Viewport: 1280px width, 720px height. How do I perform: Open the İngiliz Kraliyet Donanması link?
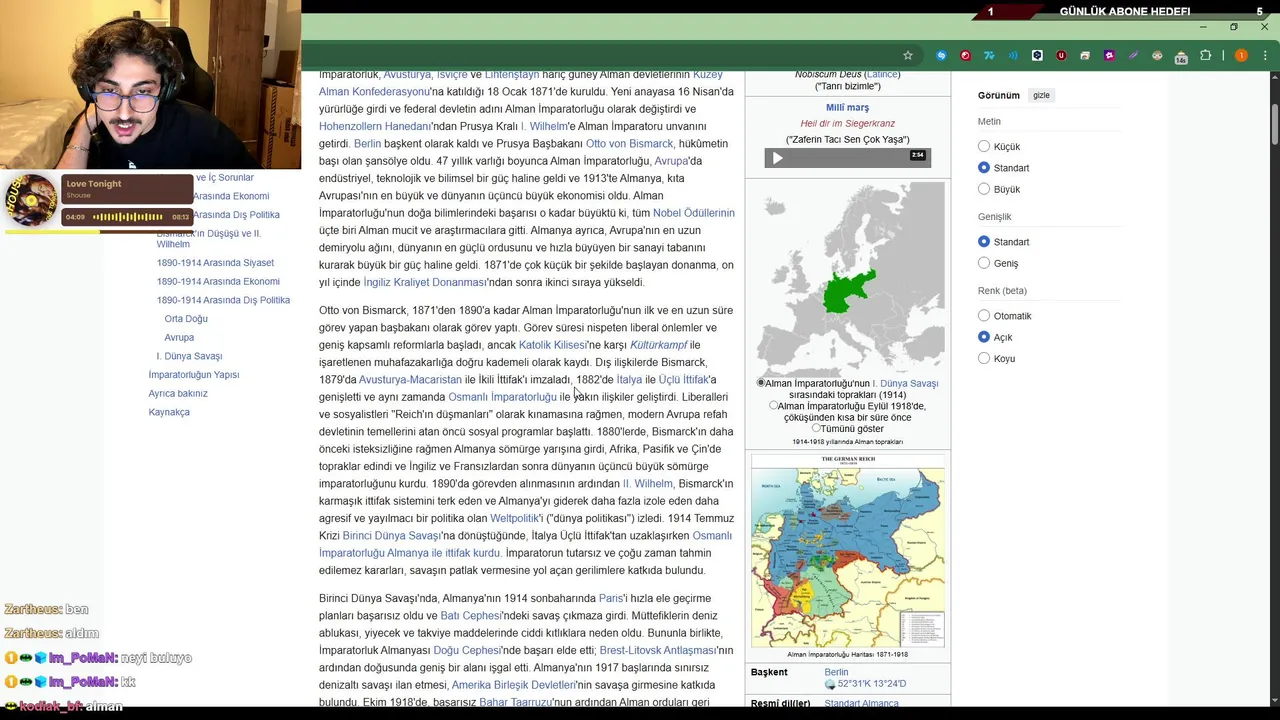point(425,283)
